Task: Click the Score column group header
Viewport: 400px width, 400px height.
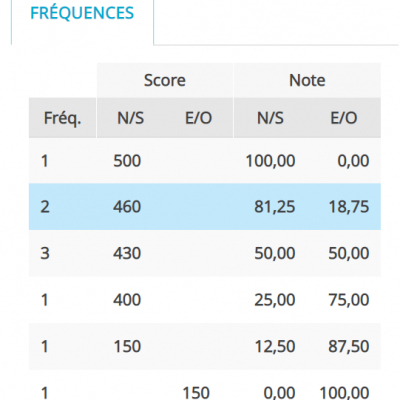Action: pos(165,80)
